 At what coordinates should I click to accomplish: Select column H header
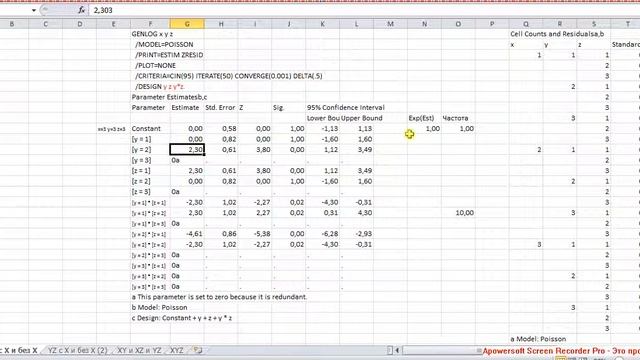(221, 24)
